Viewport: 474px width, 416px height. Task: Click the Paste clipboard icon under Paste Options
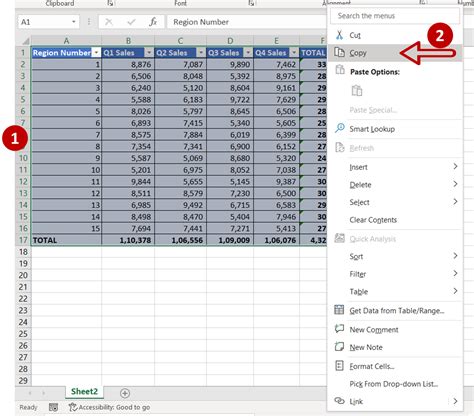pos(357,90)
